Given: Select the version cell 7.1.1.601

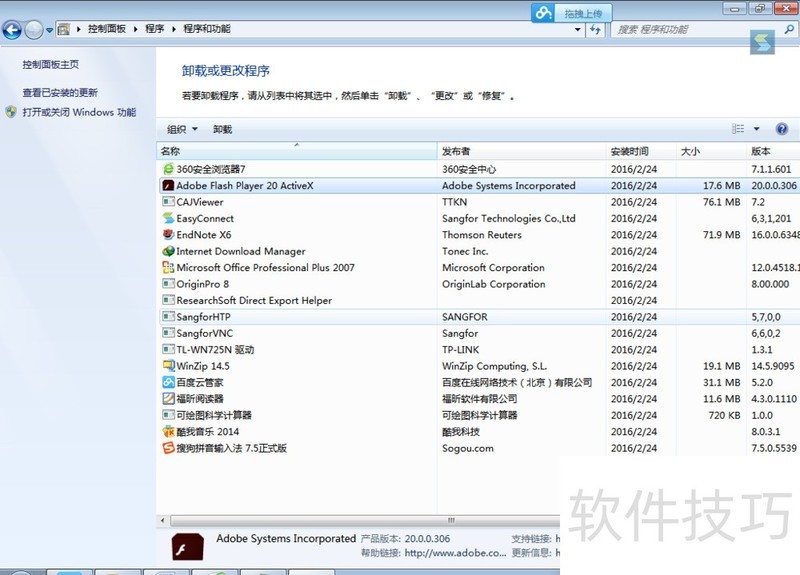Looking at the screenshot, I should [x=771, y=169].
